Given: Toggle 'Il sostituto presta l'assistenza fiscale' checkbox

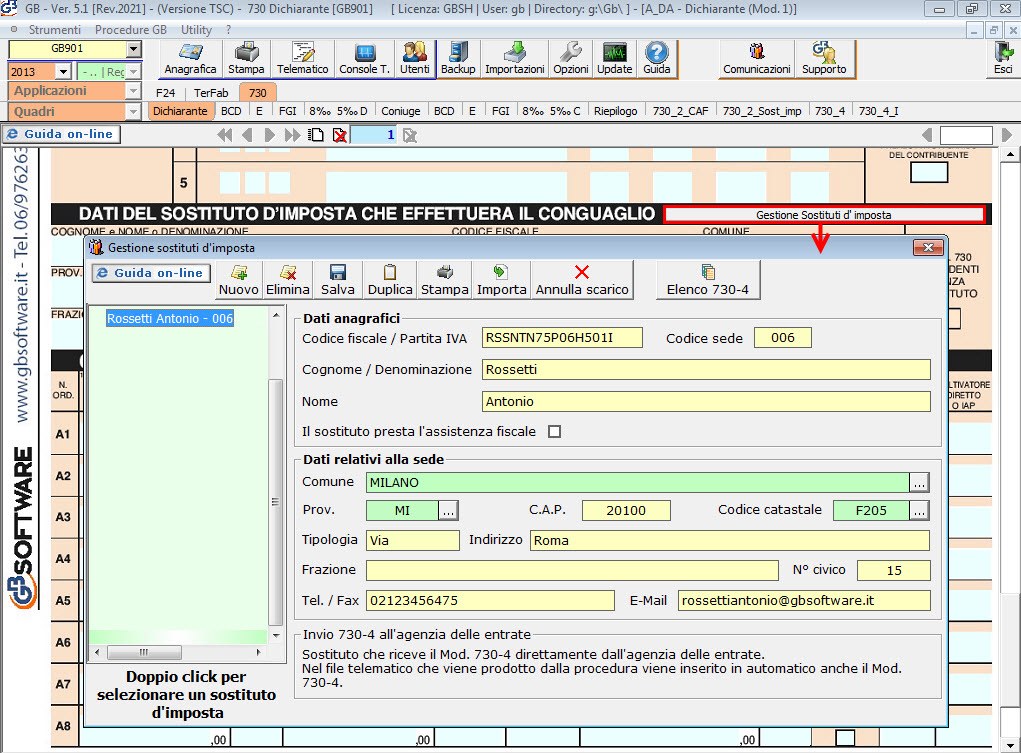Looking at the screenshot, I should pyautogui.click(x=554, y=431).
